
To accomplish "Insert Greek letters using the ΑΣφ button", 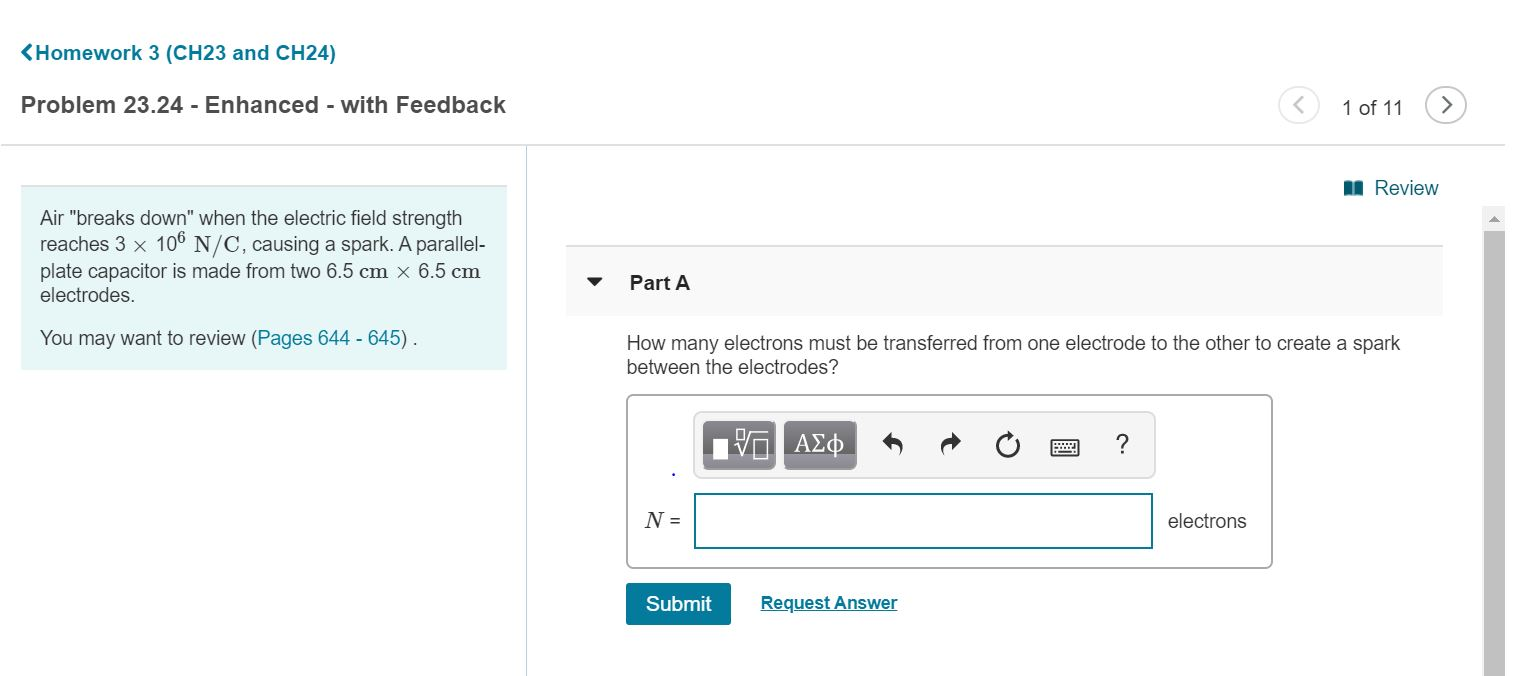I will pyautogui.click(x=819, y=444).
